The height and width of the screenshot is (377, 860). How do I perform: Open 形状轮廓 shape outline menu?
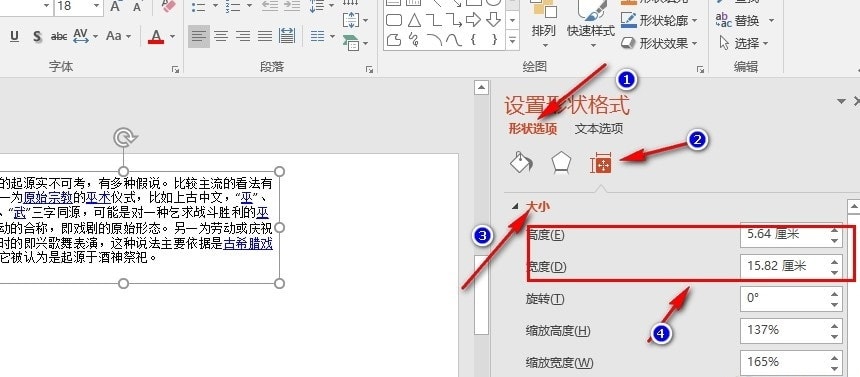tap(660, 21)
